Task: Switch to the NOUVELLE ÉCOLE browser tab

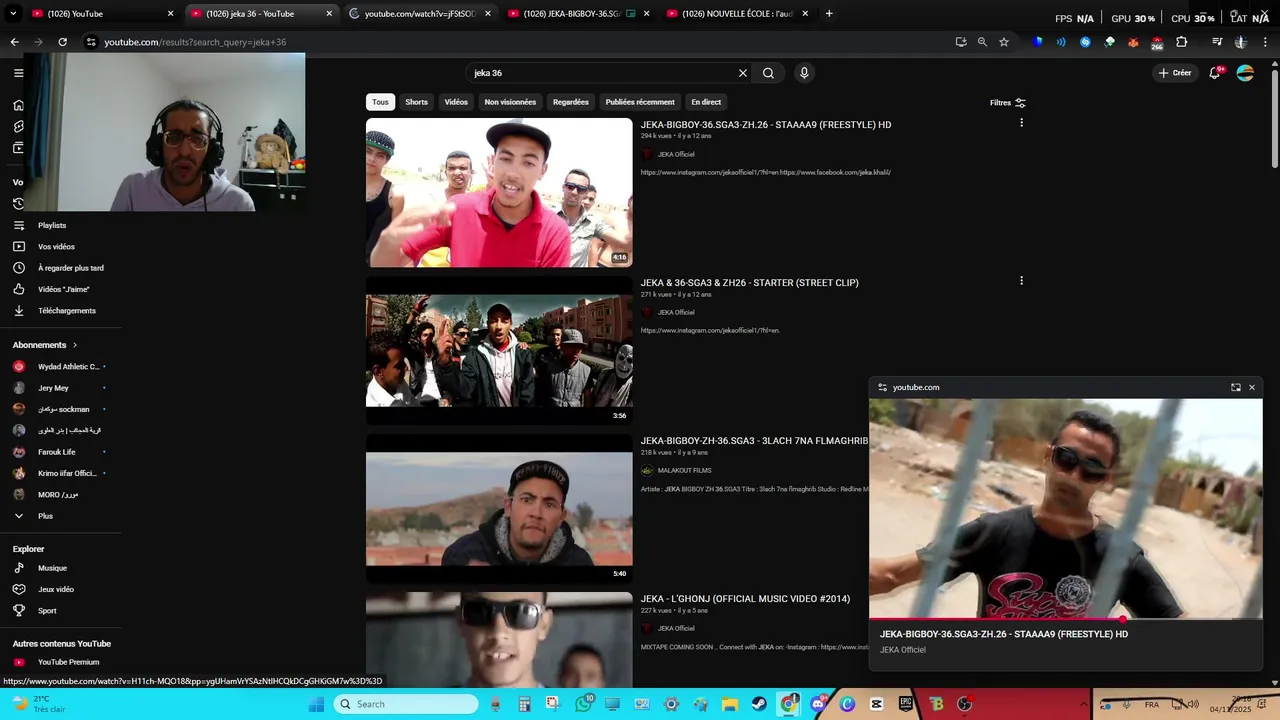Action: coord(737,14)
